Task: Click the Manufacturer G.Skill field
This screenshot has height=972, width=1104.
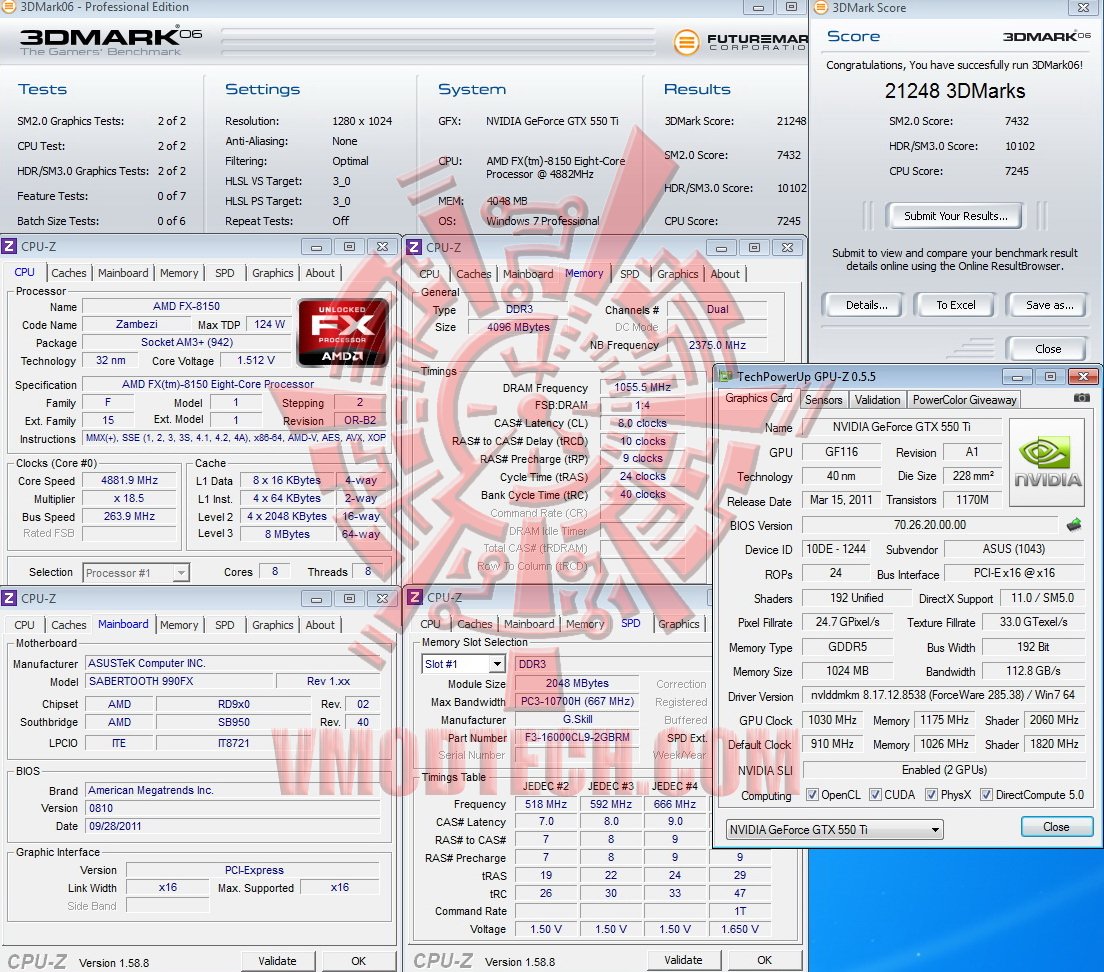Action: [577, 719]
